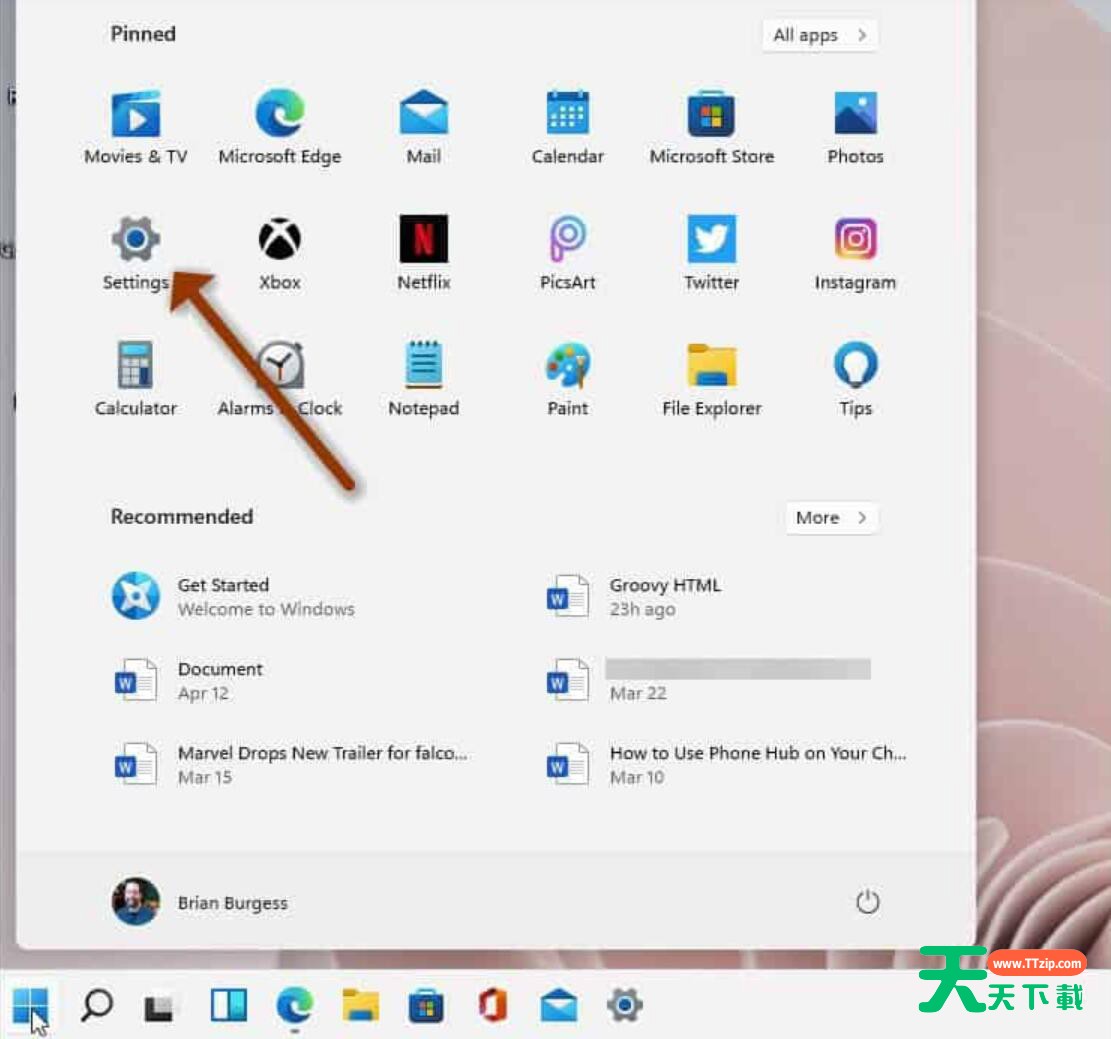Launch the PicsArt pinned app
The height and width of the screenshot is (1039, 1111).
(x=568, y=254)
